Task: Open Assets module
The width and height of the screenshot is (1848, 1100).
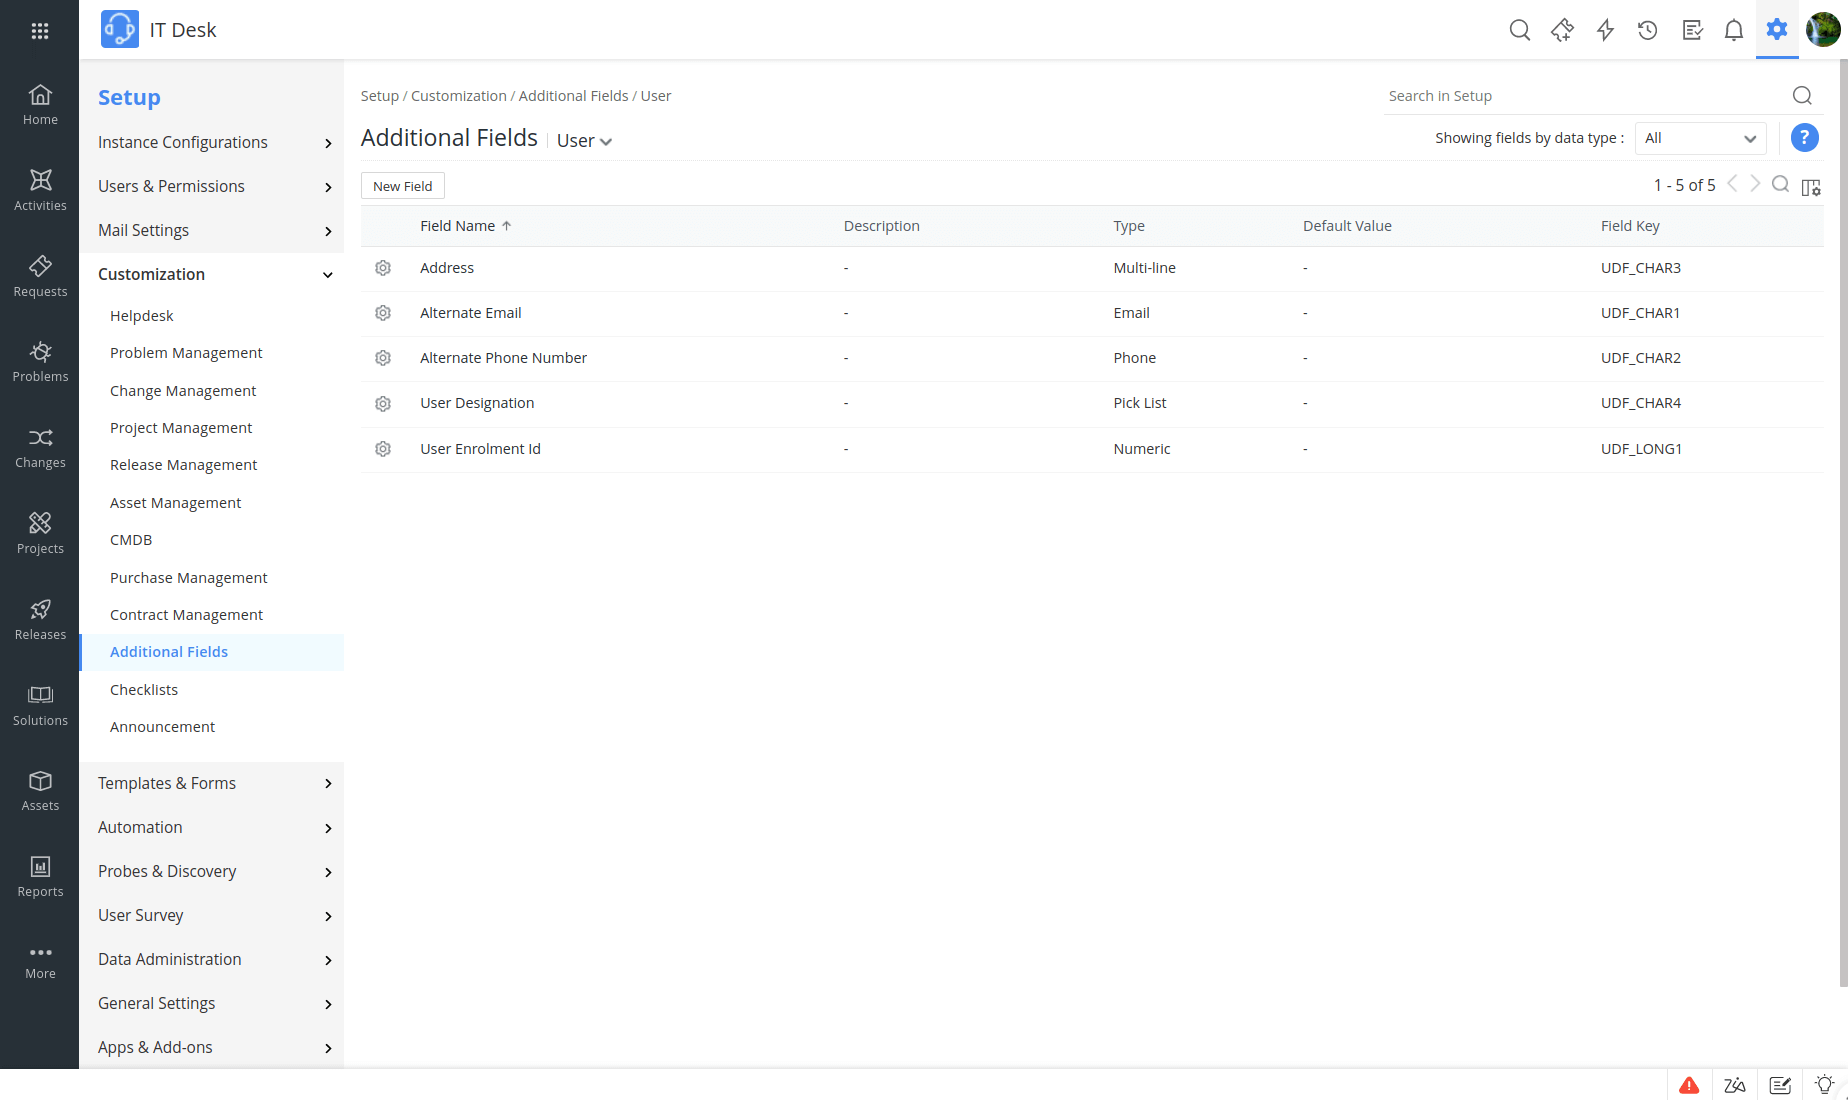Action: pyautogui.click(x=40, y=791)
